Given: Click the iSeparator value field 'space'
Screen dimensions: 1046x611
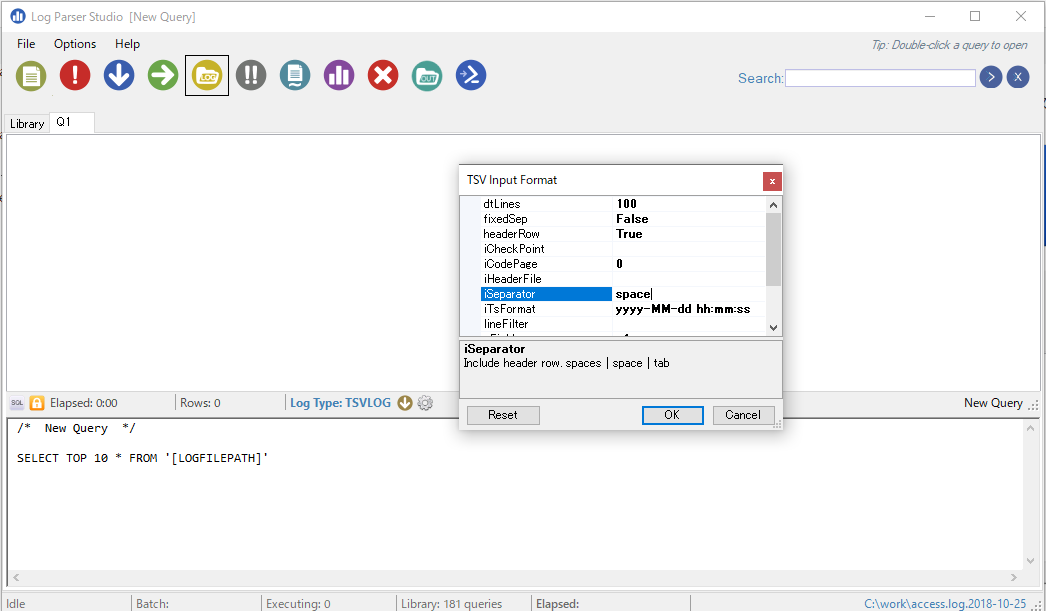Looking at the screenshot, I should (x=688, y=294).
